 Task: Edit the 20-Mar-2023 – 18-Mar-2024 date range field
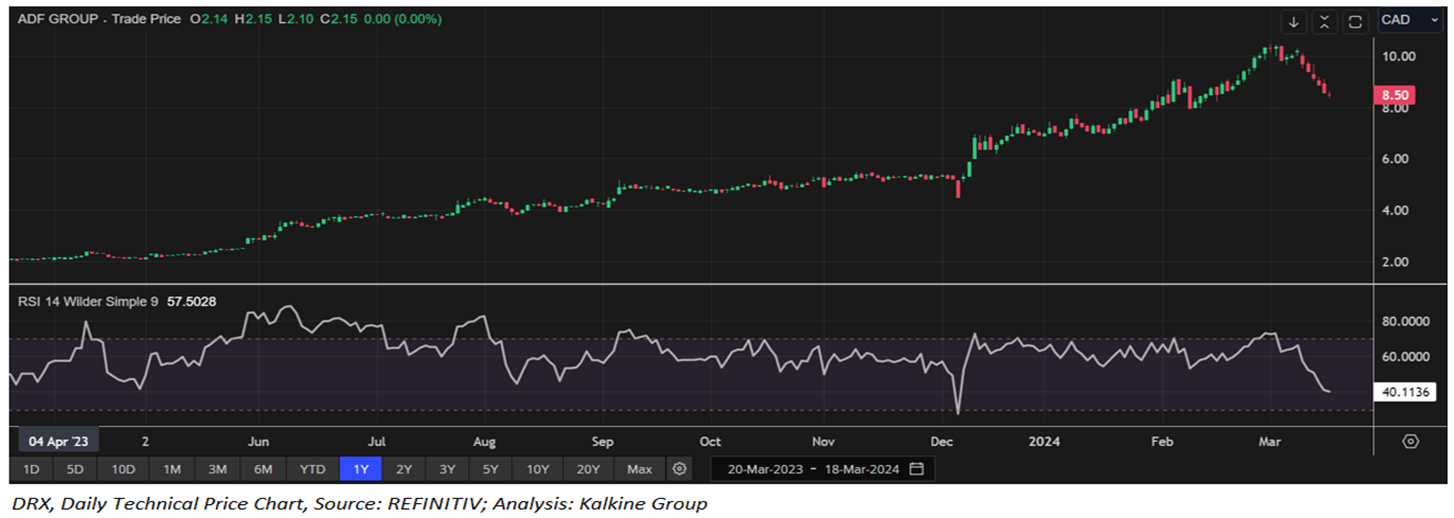[x=822, y=469]
